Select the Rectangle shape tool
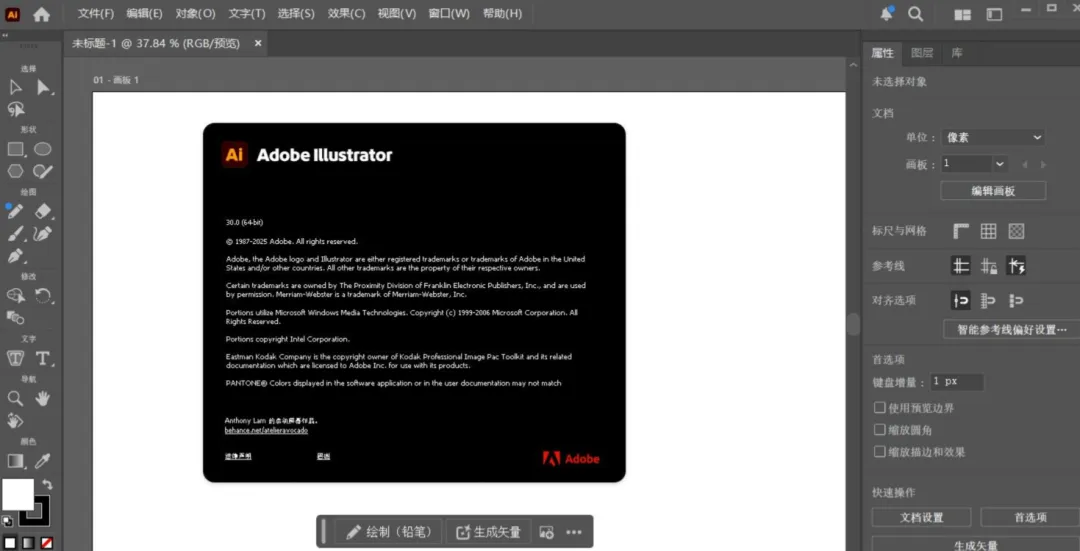Image resolution: width=1080 pixels, height=551 pixels. [x=16, y=149]
